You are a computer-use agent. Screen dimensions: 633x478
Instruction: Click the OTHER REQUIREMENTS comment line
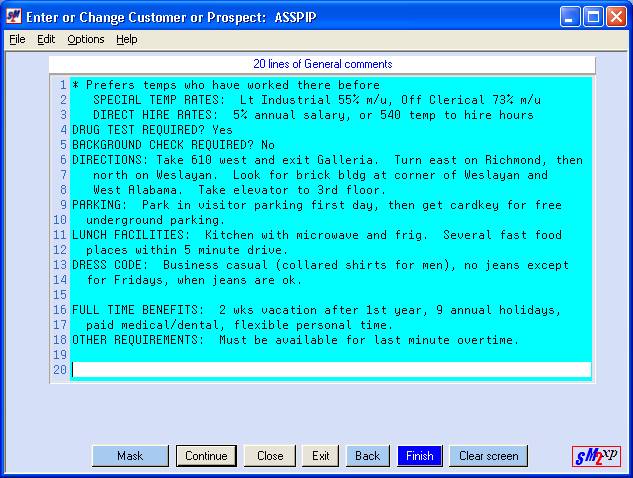[295, 340]
